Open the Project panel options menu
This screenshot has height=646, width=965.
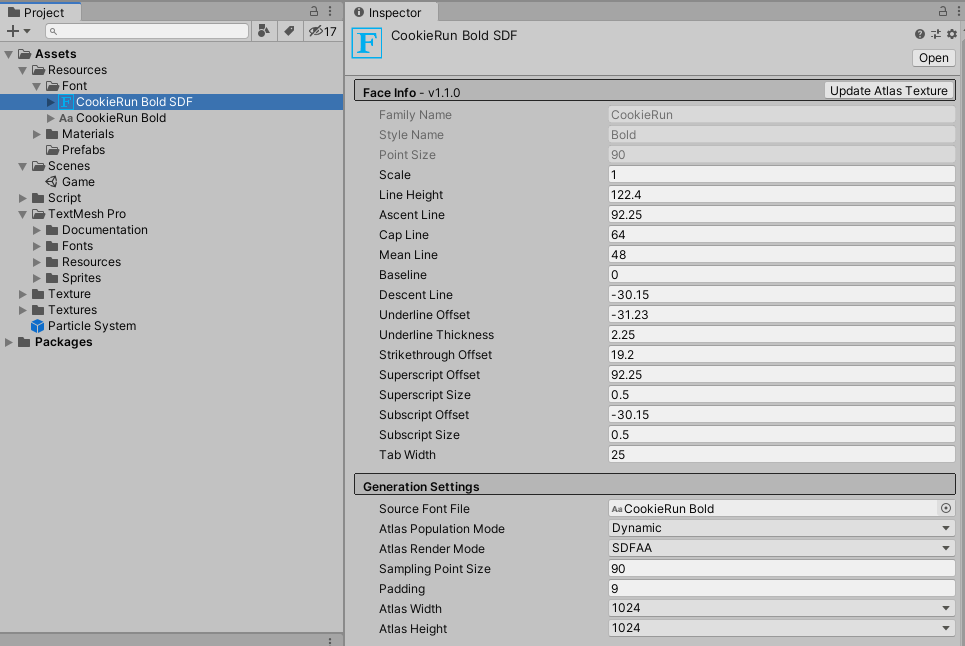click(330, 11)
